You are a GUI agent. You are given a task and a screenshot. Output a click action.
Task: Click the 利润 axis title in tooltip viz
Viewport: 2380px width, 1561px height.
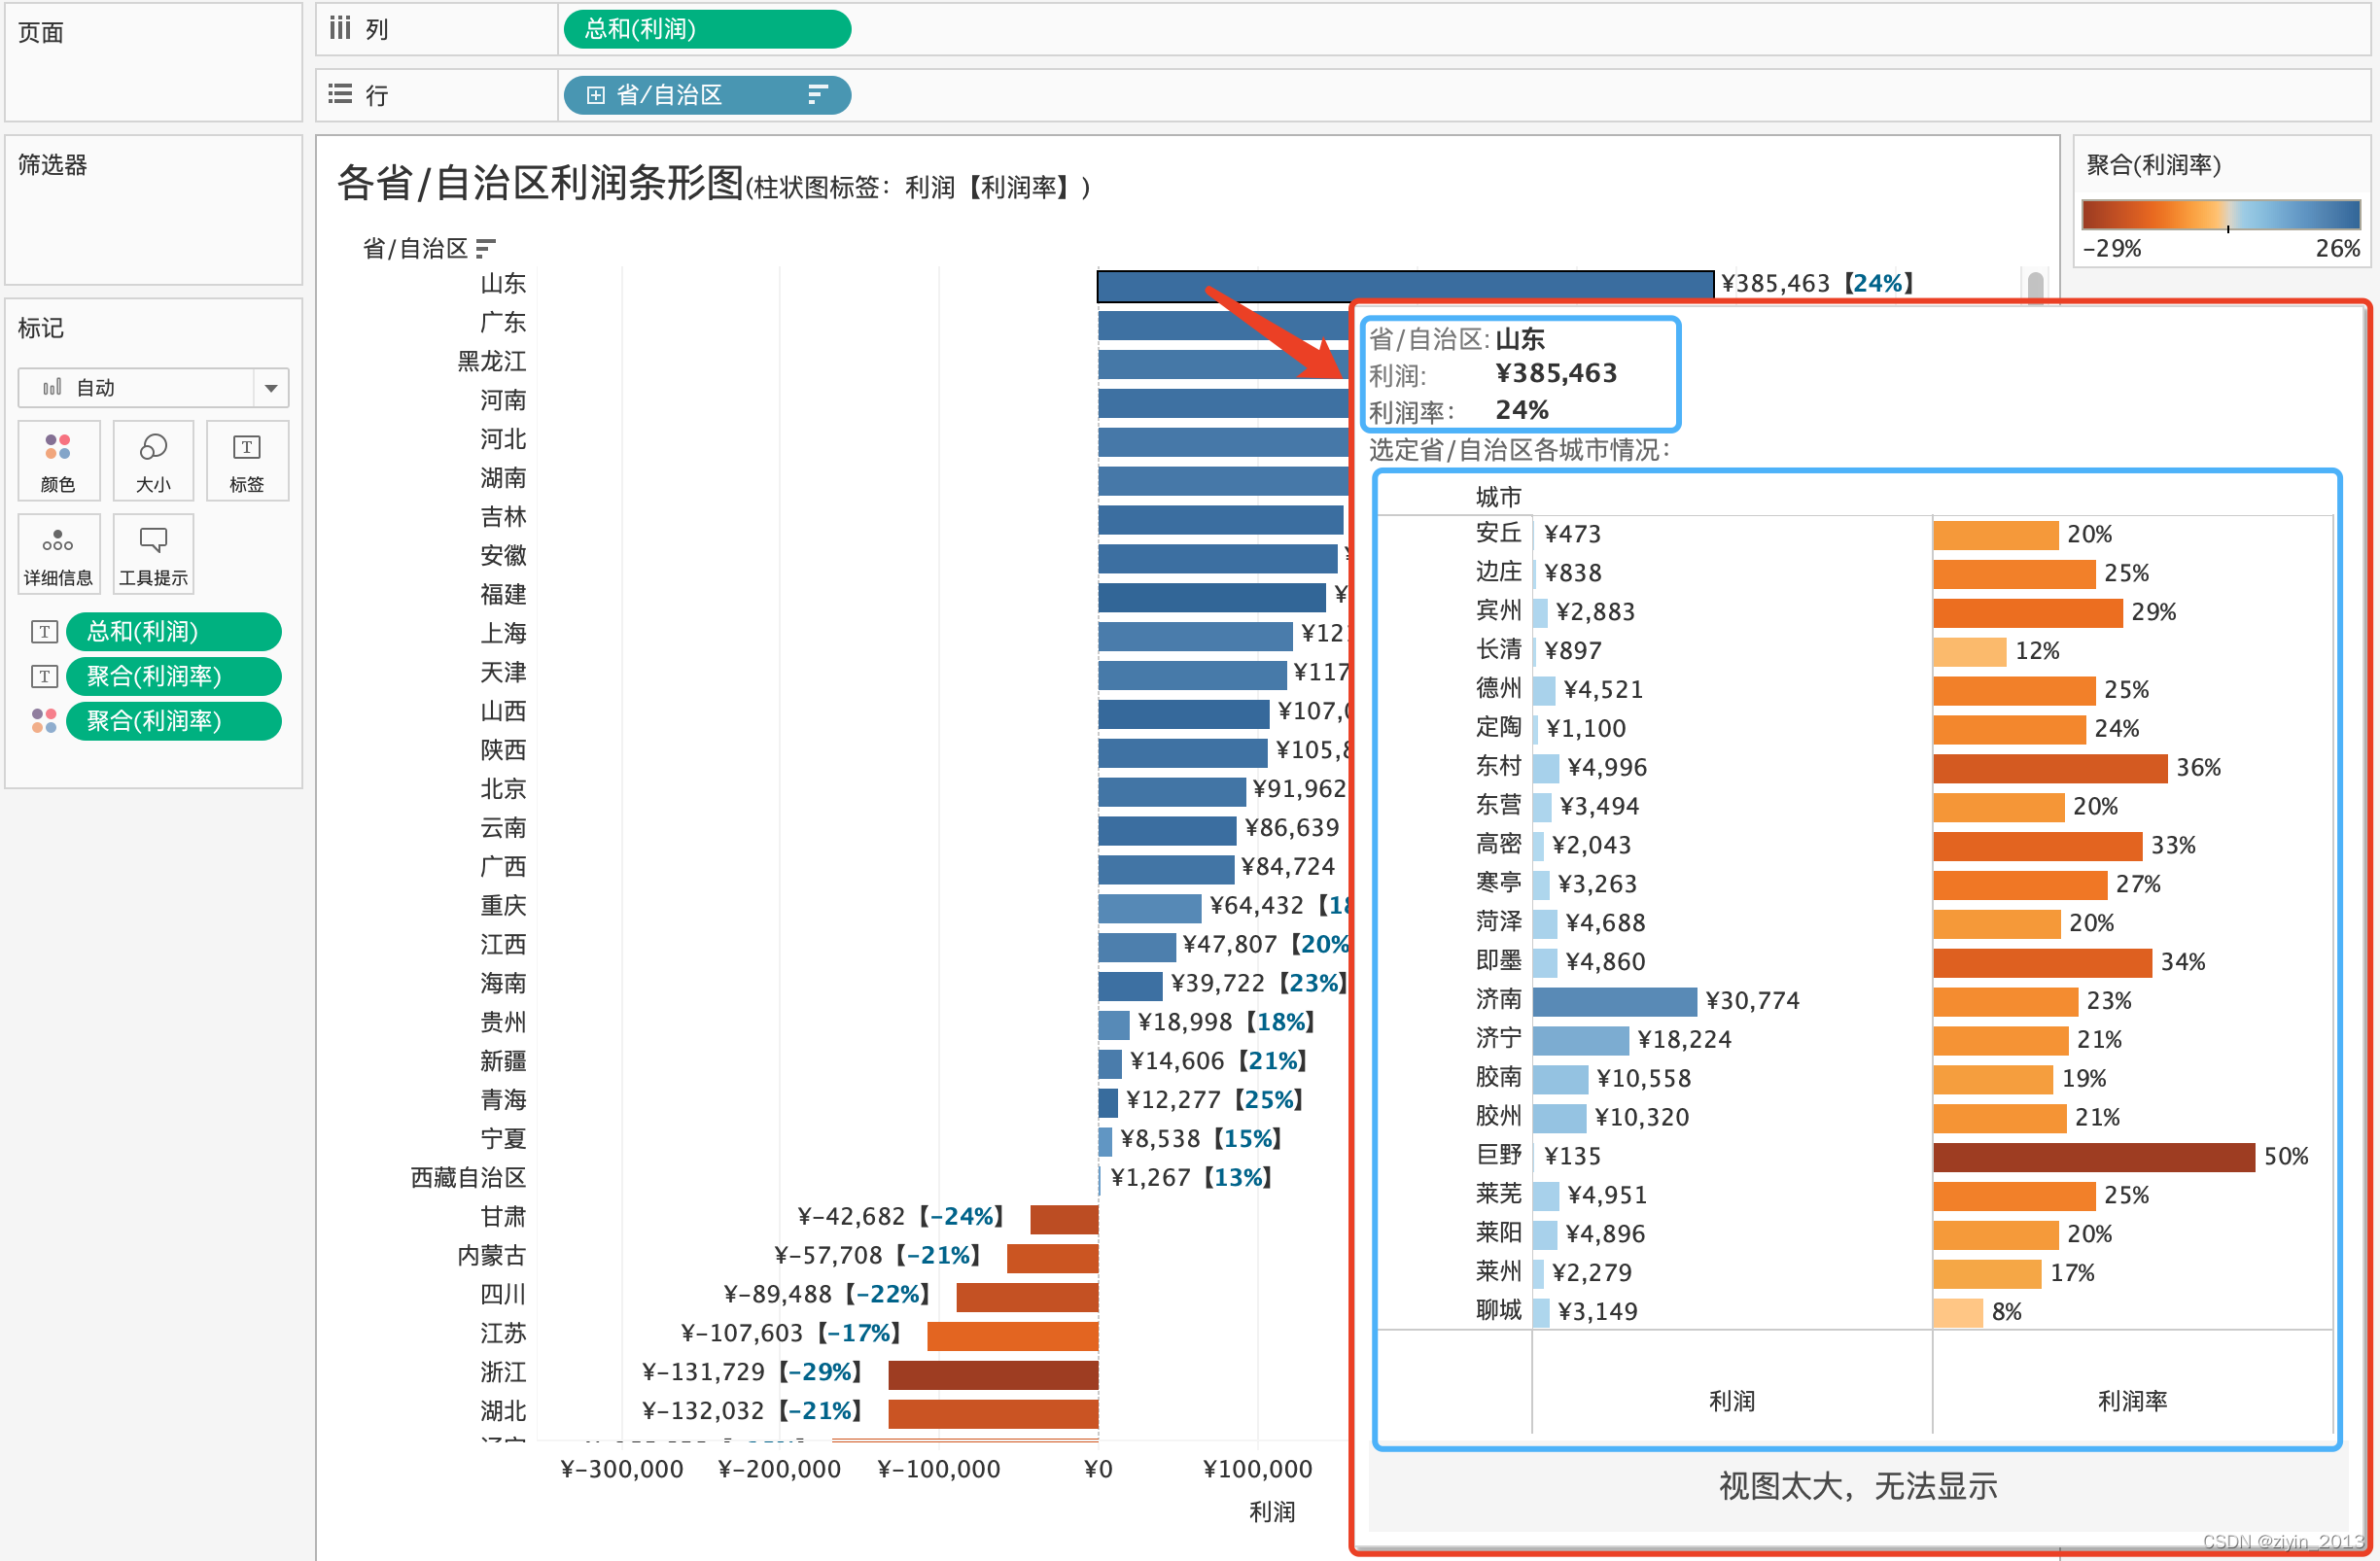(1732, 1401)
